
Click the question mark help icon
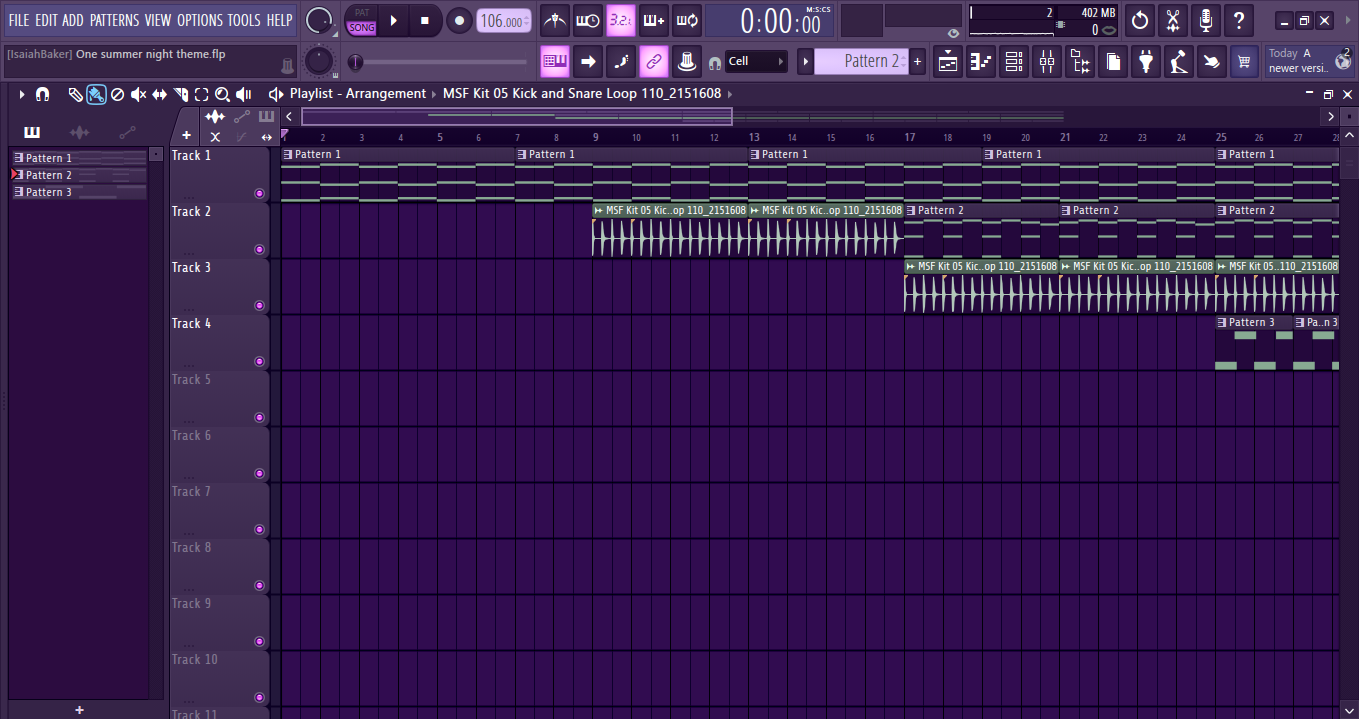point(1239,20)
